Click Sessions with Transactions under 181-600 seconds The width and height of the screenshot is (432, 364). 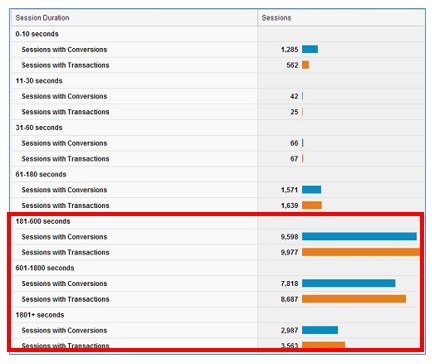[65, 252]
